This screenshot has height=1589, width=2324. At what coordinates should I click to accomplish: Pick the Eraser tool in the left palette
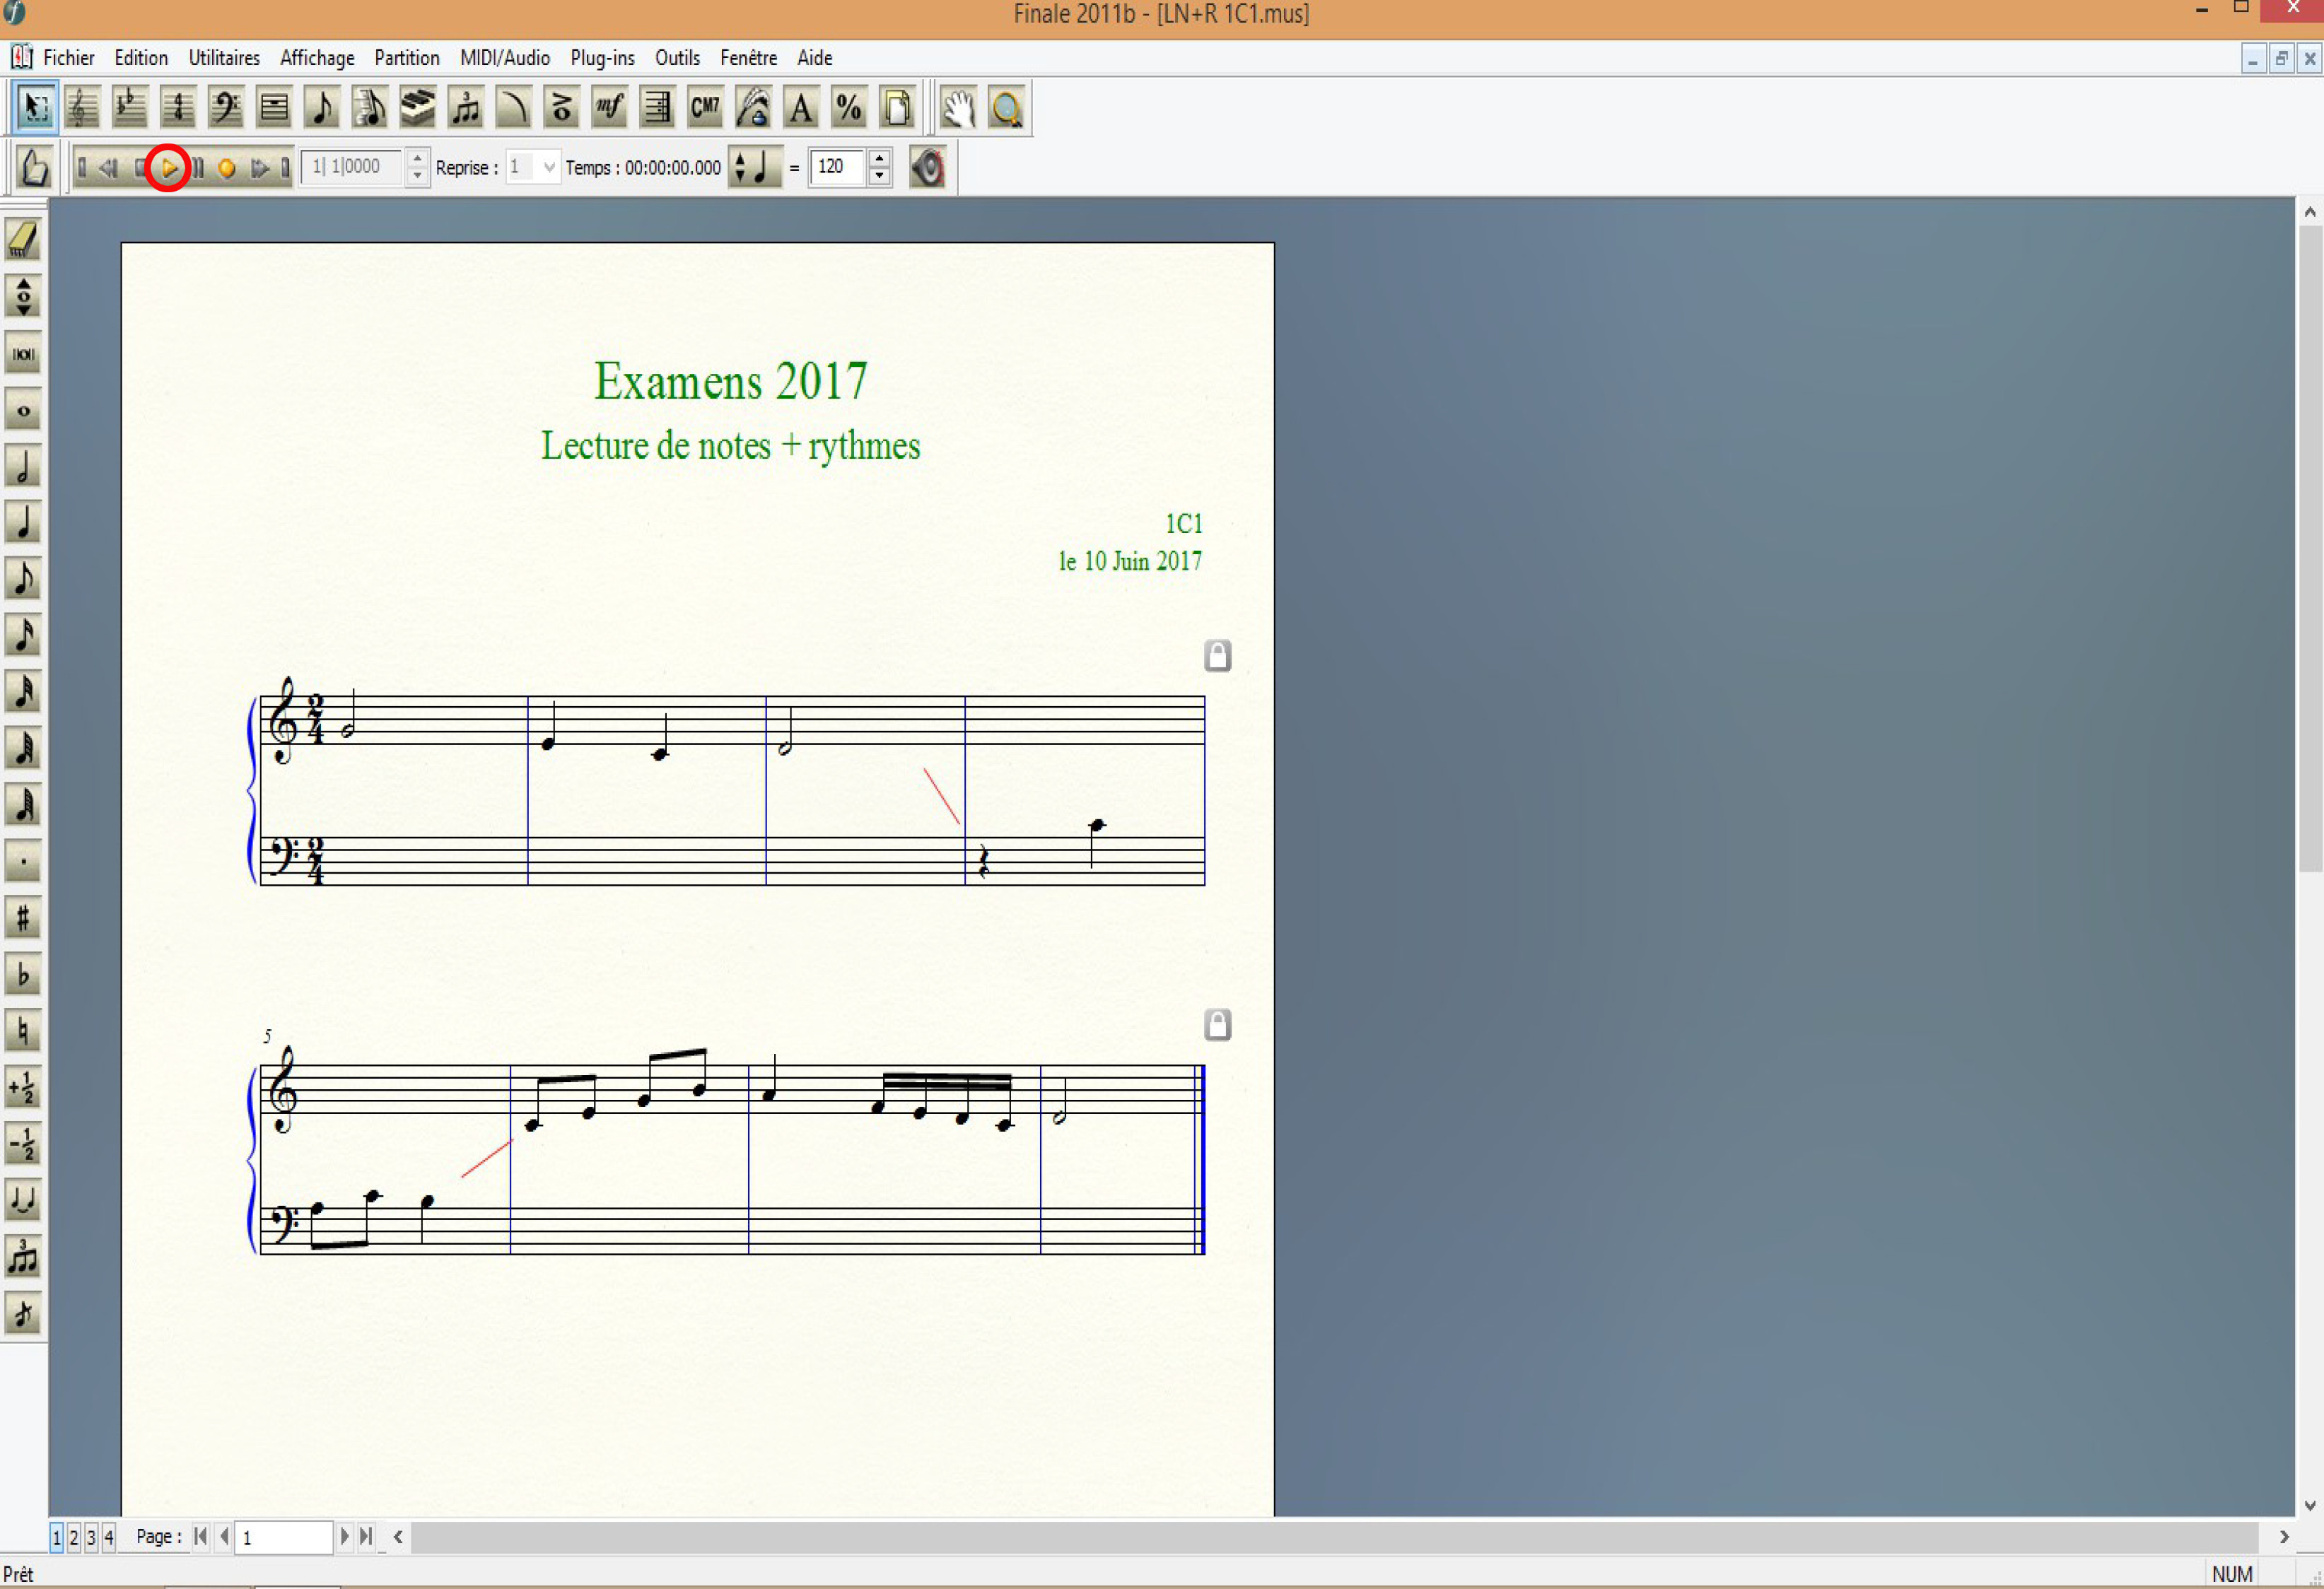23,240
